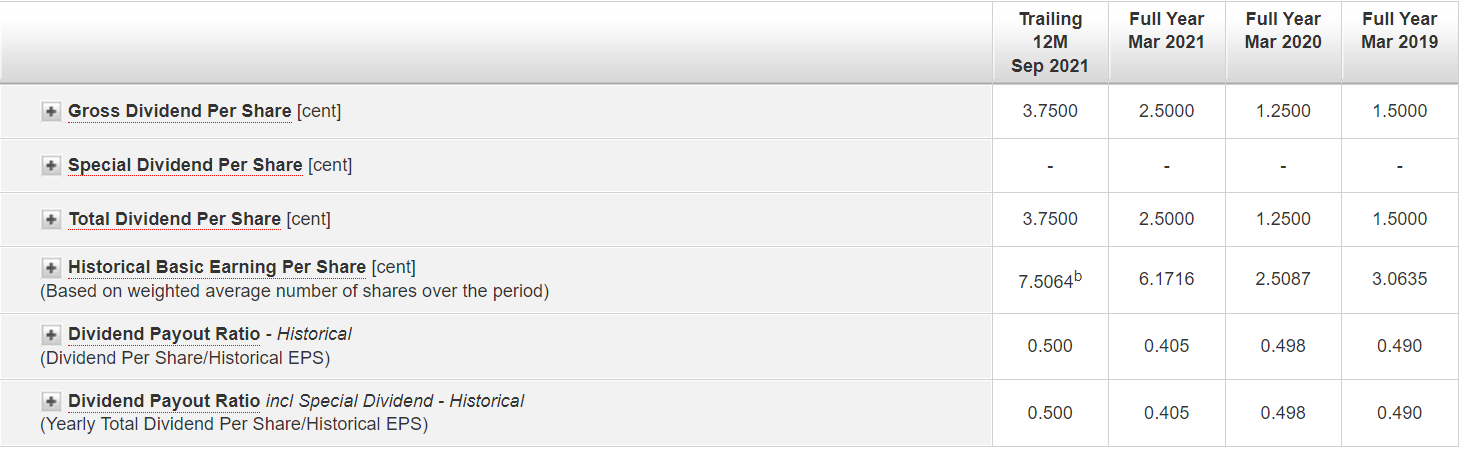The height and width of the screenshot is (449, 1460).
Task: Select the Full Year Mar 2021 column header
Action: (1166, 31)
